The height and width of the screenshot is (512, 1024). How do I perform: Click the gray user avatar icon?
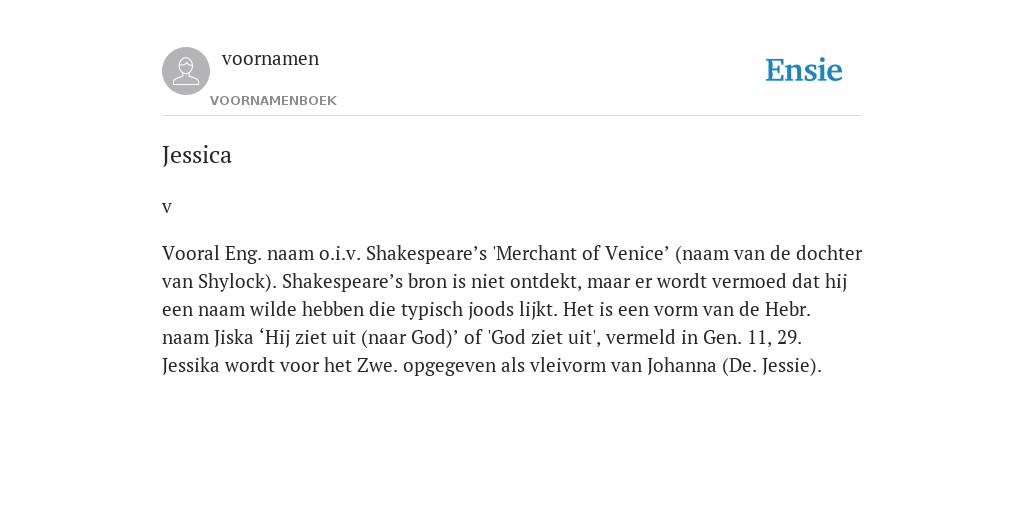pyautogui.click(x=186, y=71)
